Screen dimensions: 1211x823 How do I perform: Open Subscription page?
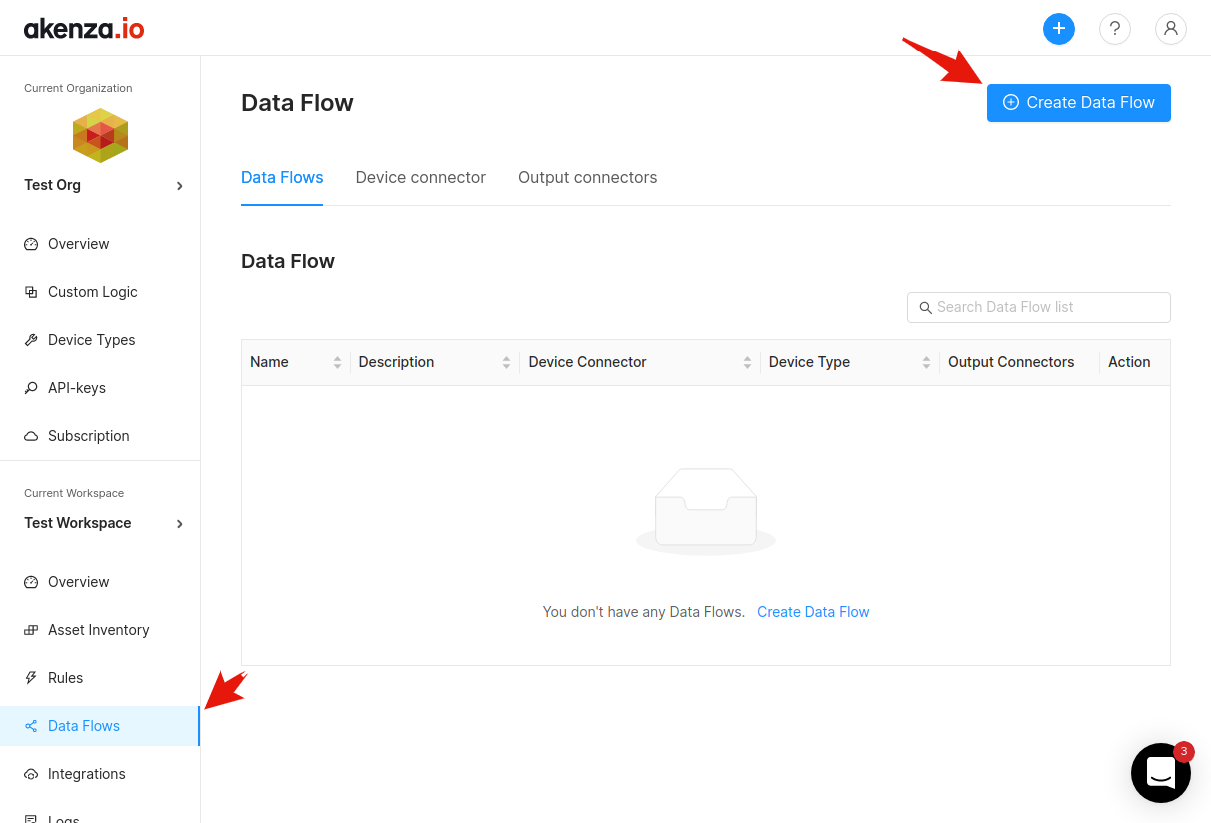[x=88, y=436]
